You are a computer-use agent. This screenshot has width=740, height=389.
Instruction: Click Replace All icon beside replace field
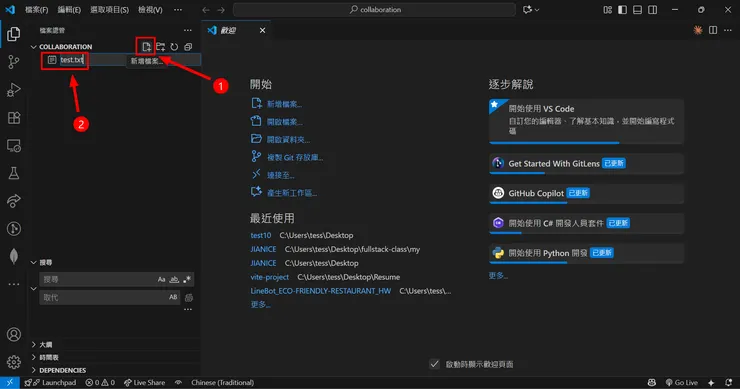[x=189, y=297]
